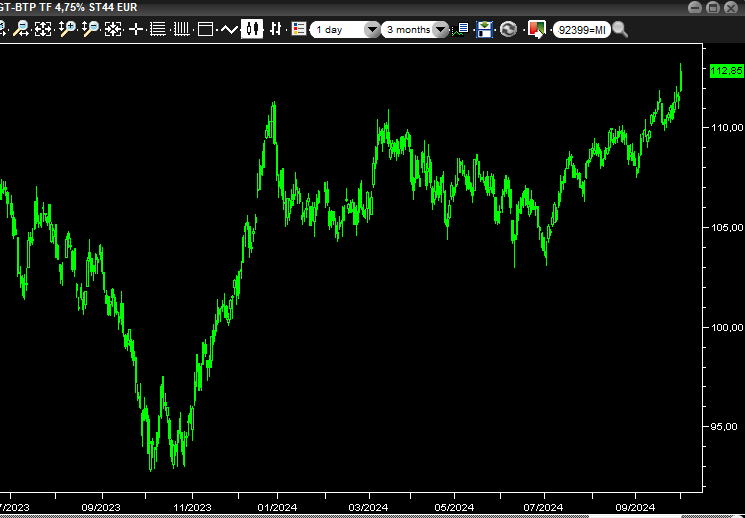Export the chart as image

point(536,29)
